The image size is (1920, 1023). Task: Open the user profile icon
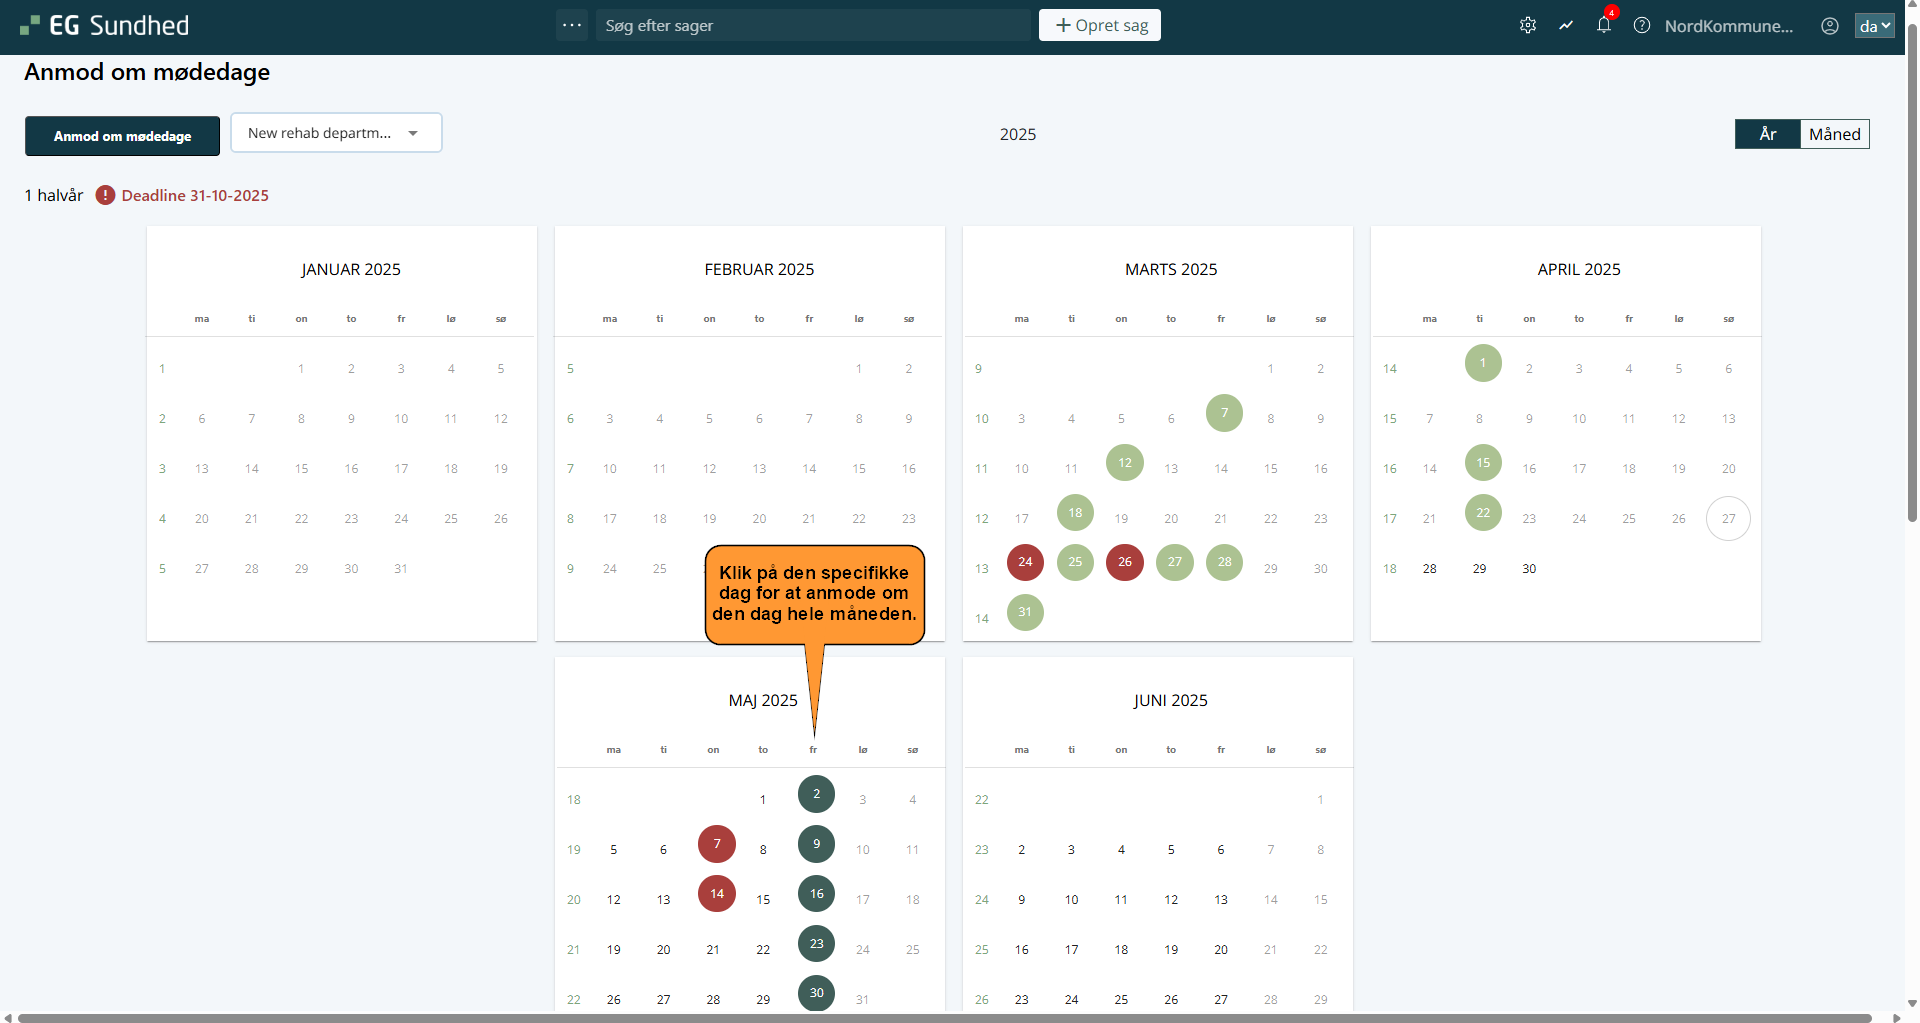1829,26
